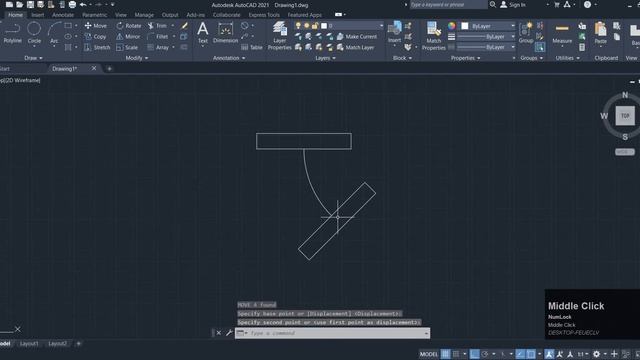Expand the Annotation panel
This screenshot has height=360, width=640.
tap(229, 58)
